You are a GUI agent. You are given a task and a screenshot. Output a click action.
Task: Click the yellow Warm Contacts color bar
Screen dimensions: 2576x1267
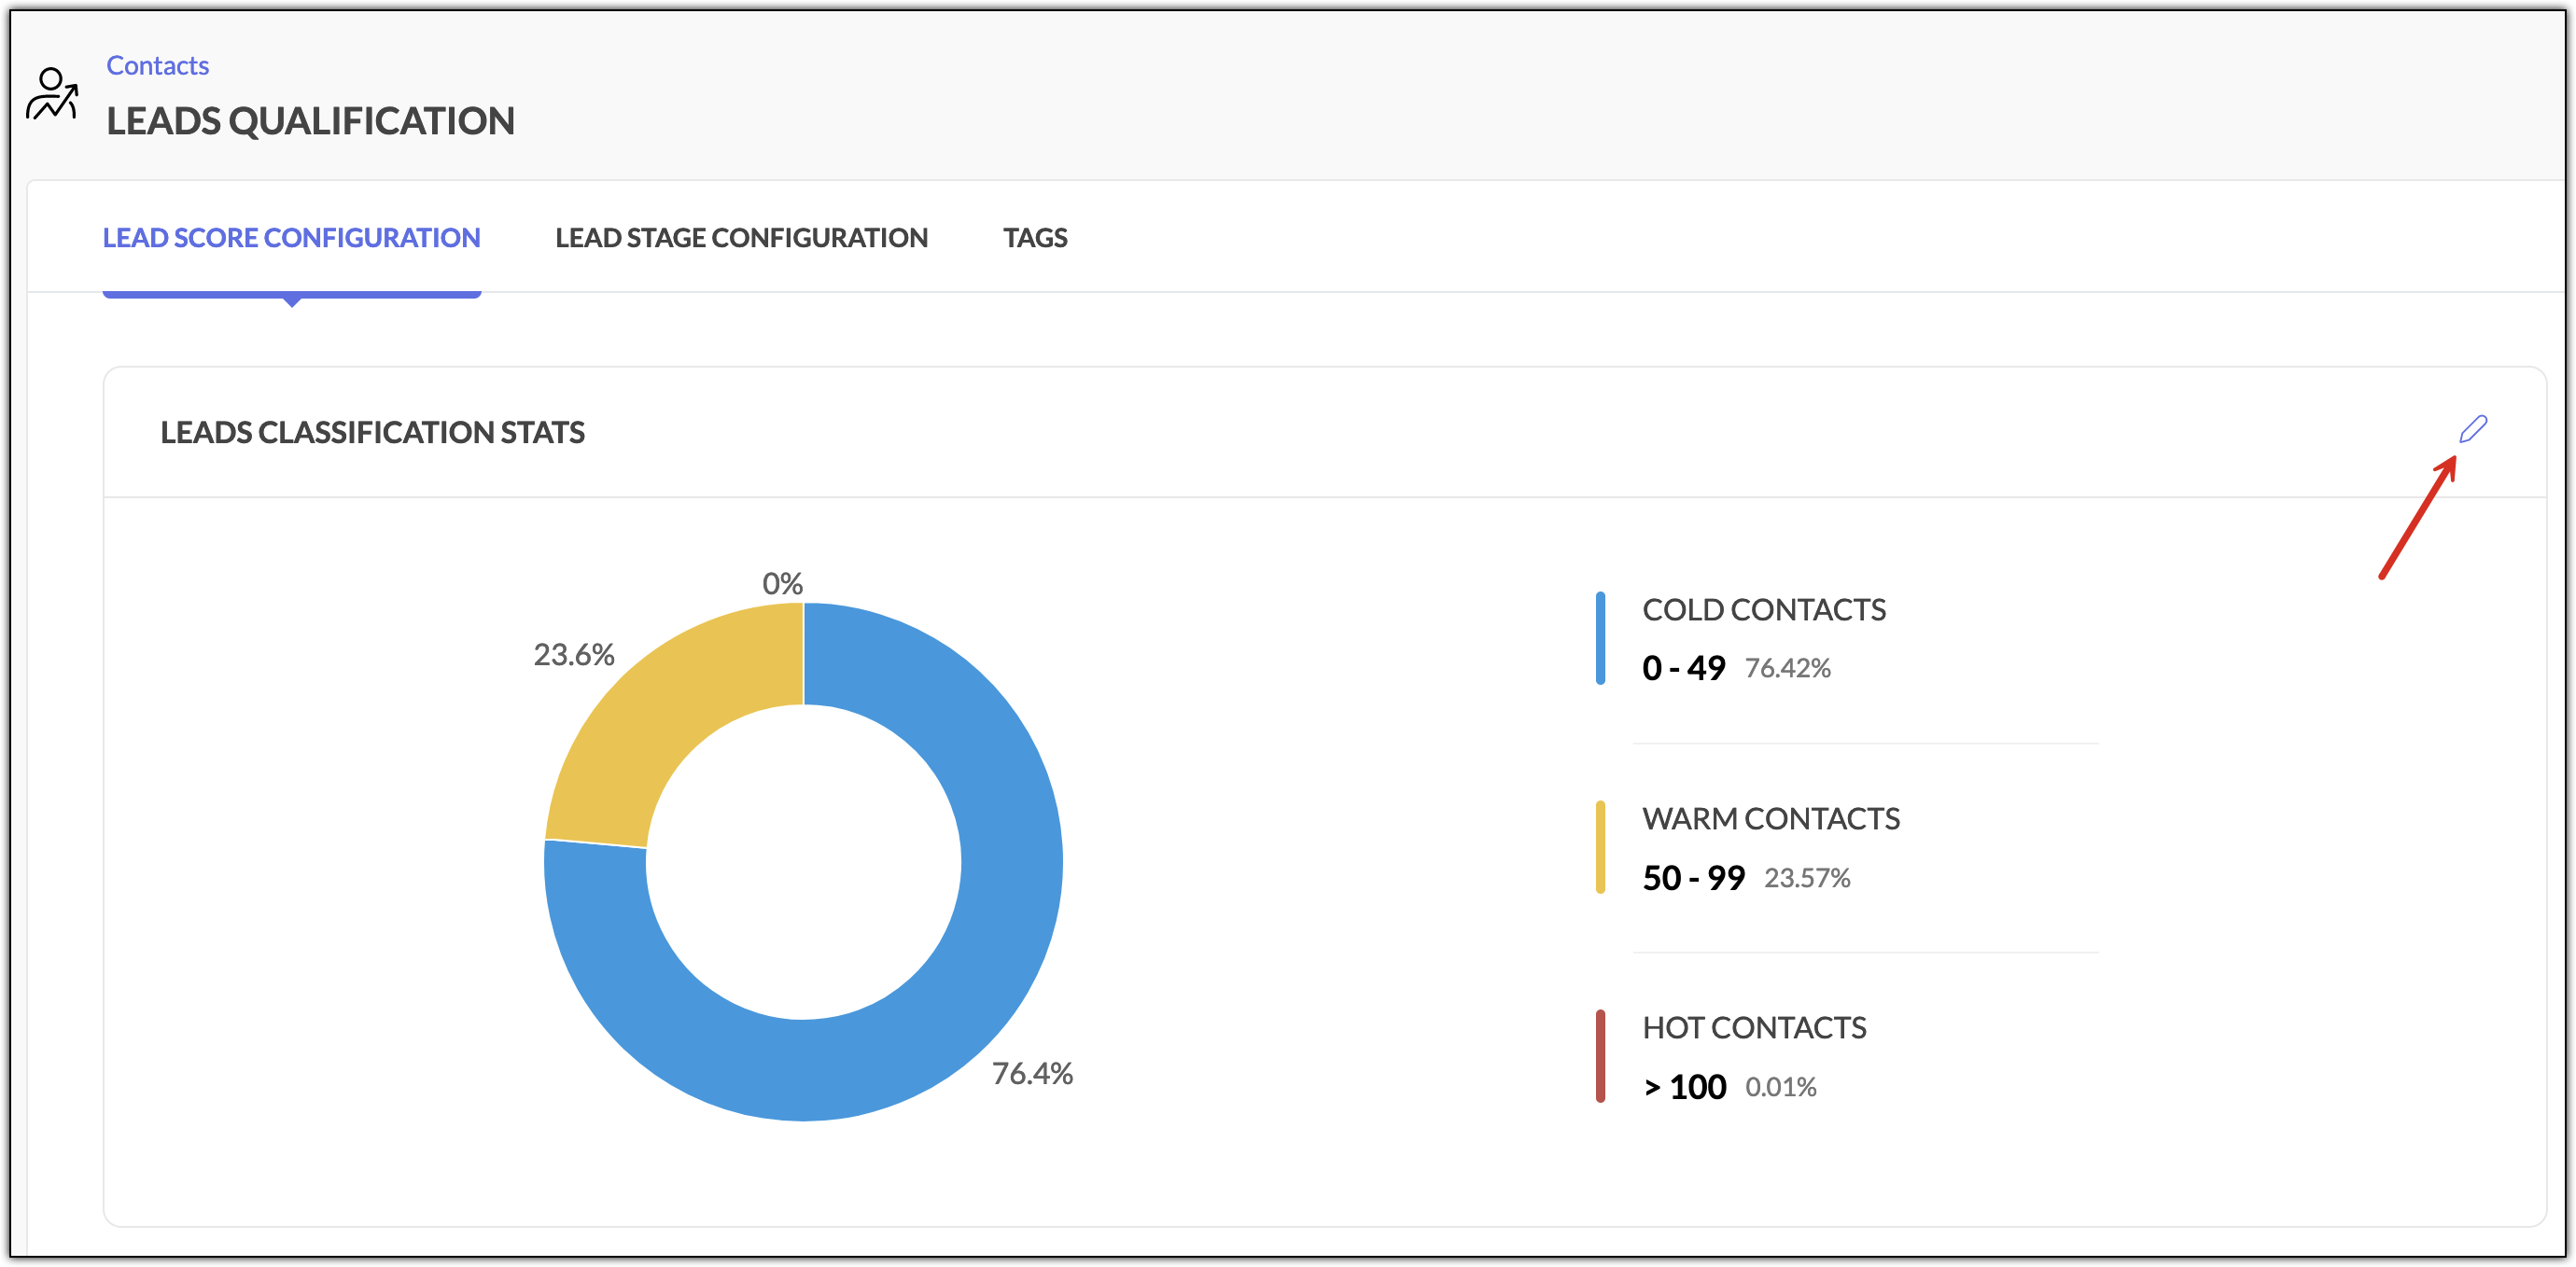tap(1600, 847)
